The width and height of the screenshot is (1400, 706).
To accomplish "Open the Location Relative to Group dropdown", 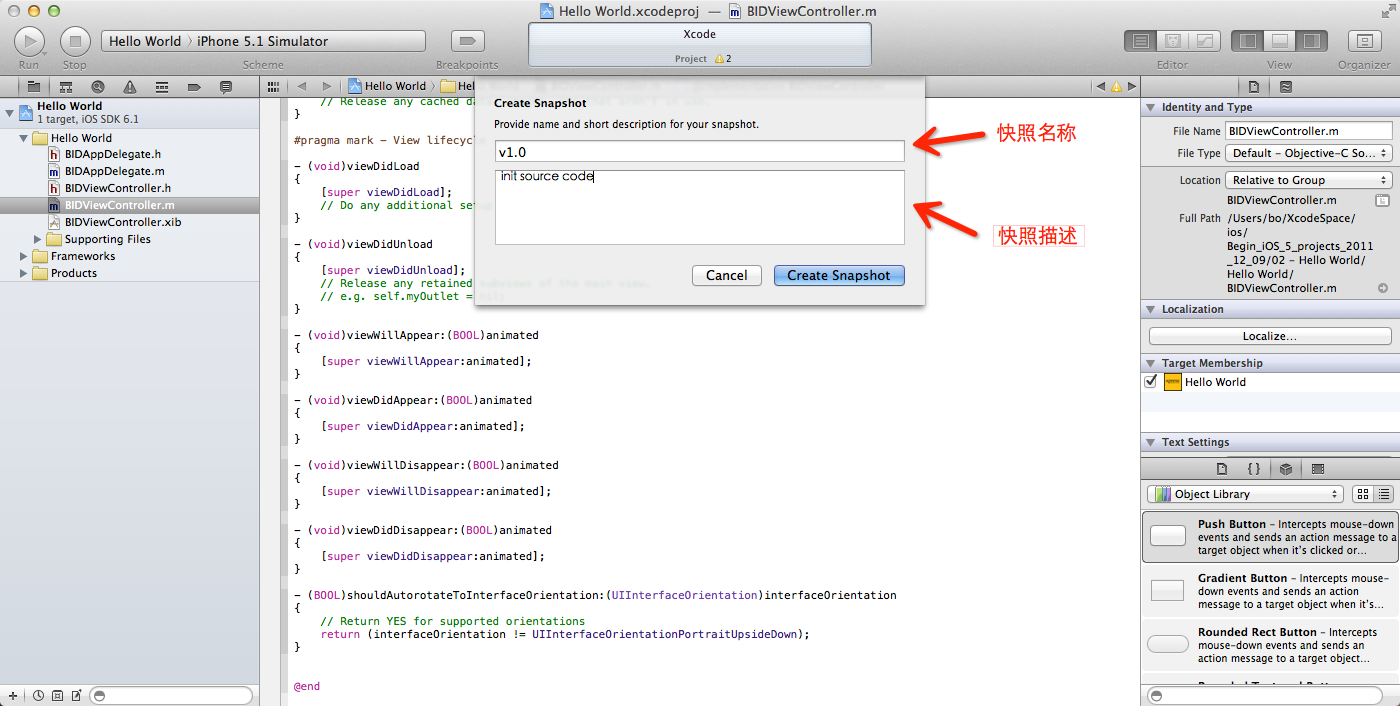I will 1309,180.
